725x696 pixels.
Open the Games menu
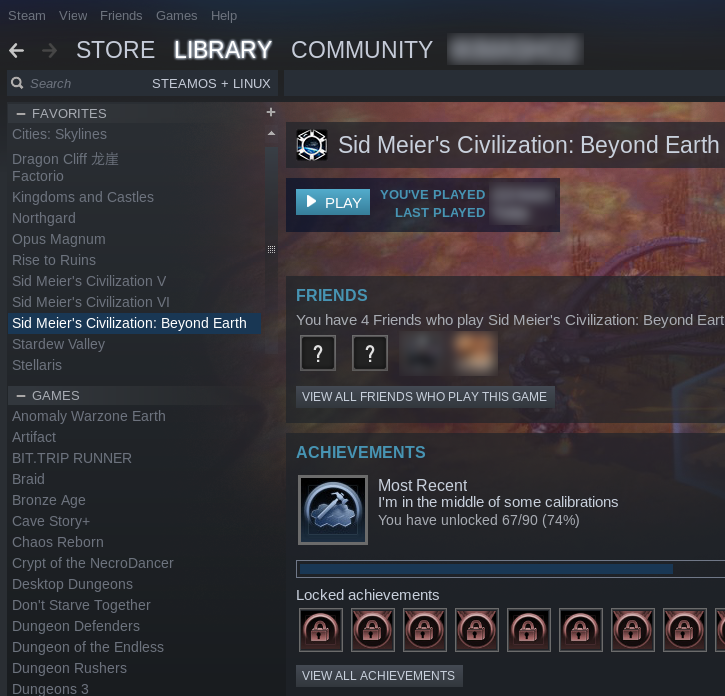coord(177,16)
